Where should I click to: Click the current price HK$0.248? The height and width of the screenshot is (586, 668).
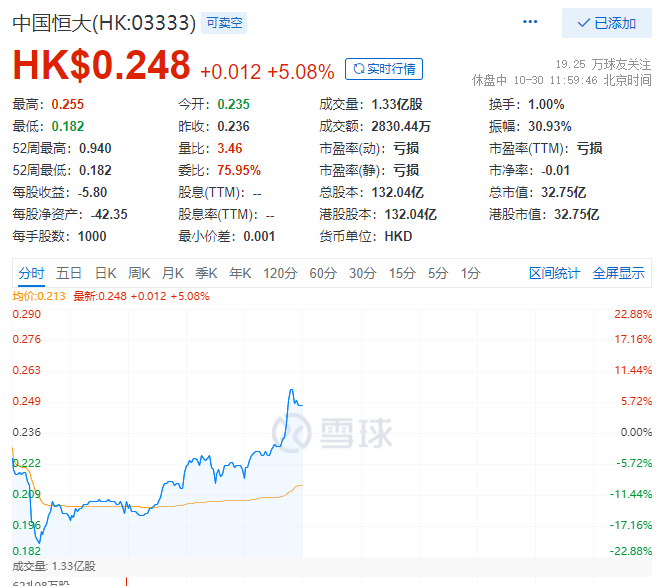tap(101, 65)
